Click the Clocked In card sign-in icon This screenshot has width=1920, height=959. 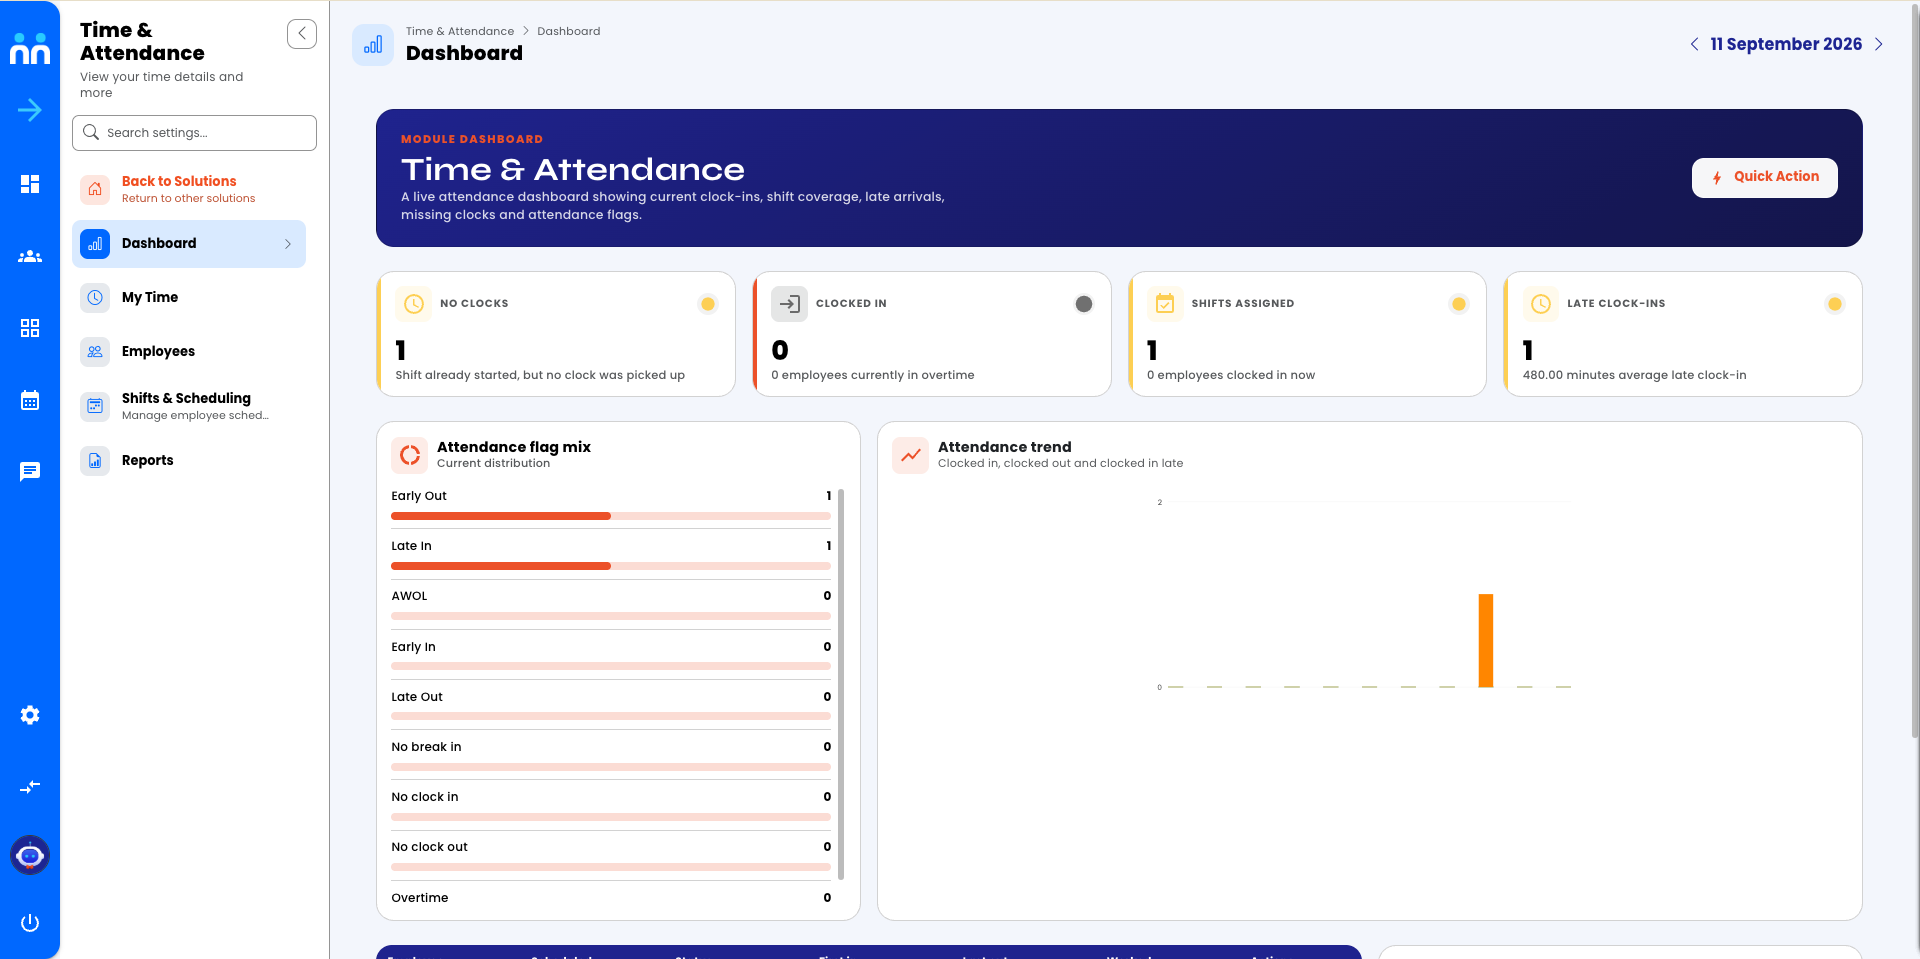pyautogui.click(x=789, y=304)
